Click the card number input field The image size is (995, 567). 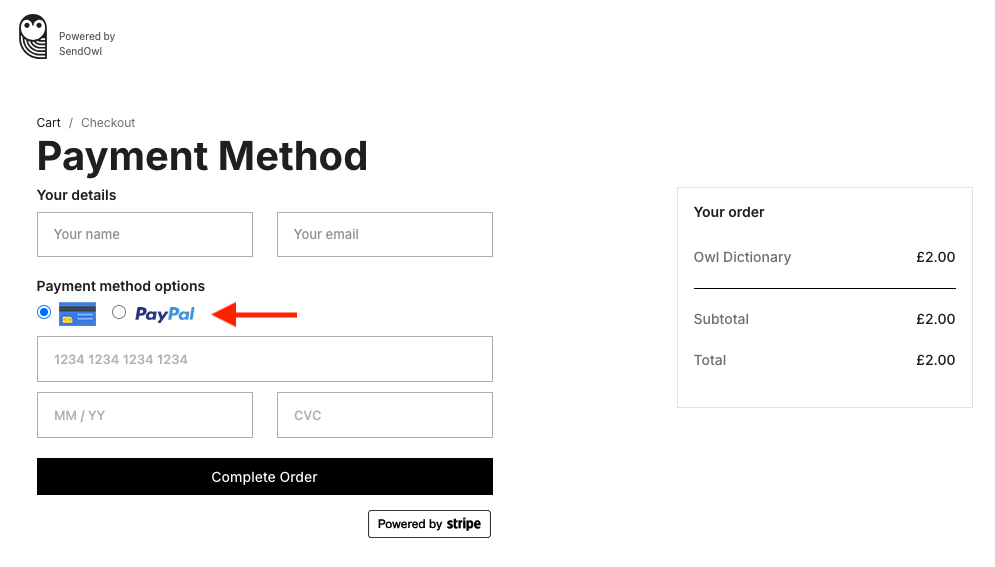click(265, 359)
